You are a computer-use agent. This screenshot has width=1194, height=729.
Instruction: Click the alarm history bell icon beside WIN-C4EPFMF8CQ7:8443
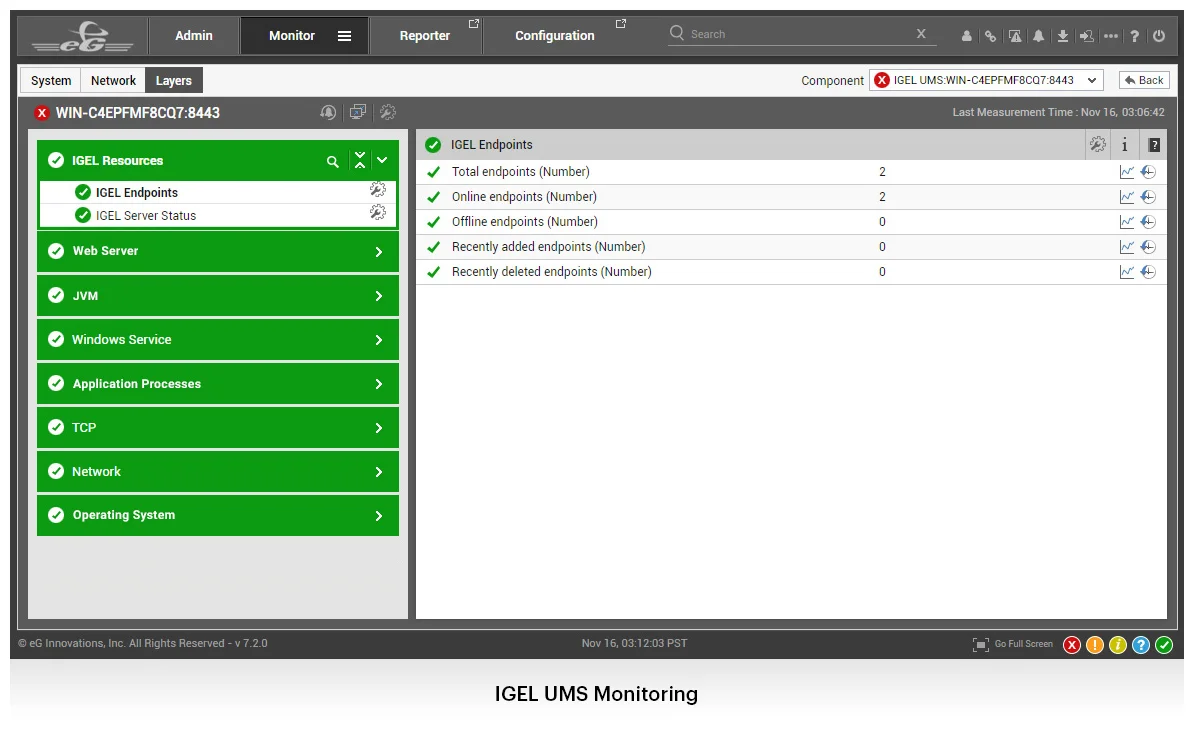[328, 113]
